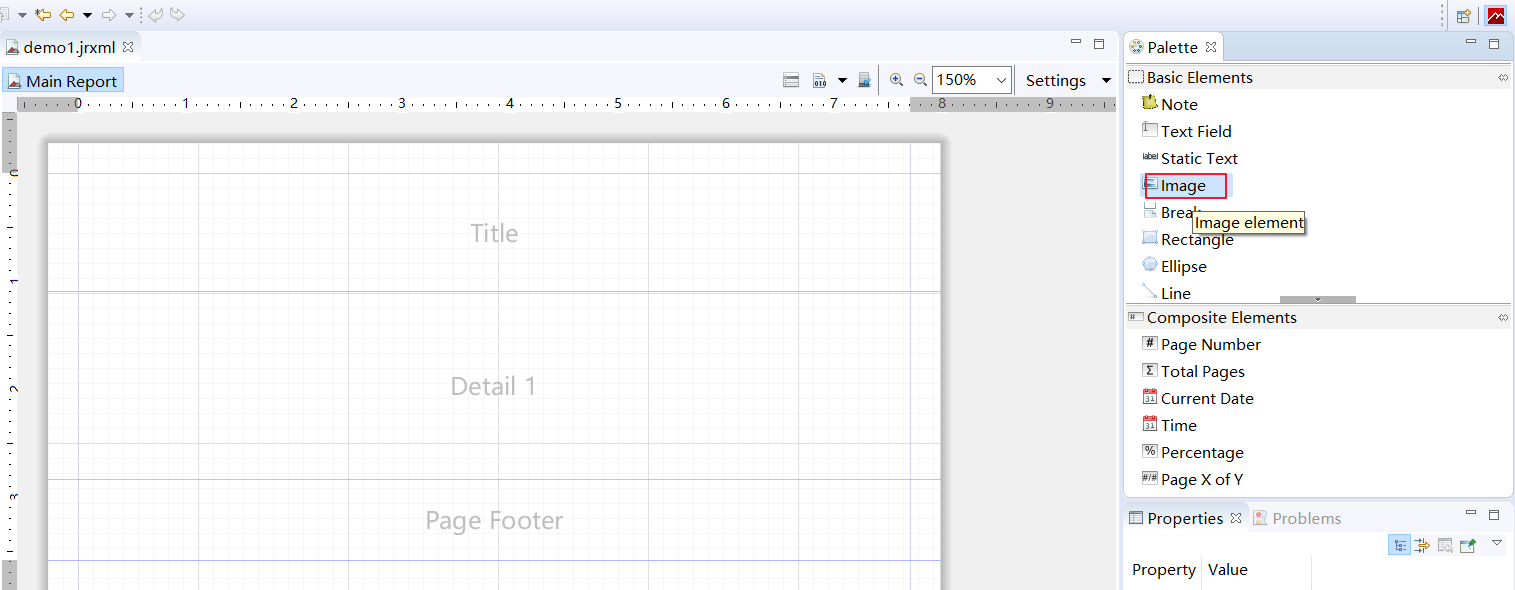The image size is (1515, 590).
Task: Click the zoom out magnifier icon
Action: 920,80
